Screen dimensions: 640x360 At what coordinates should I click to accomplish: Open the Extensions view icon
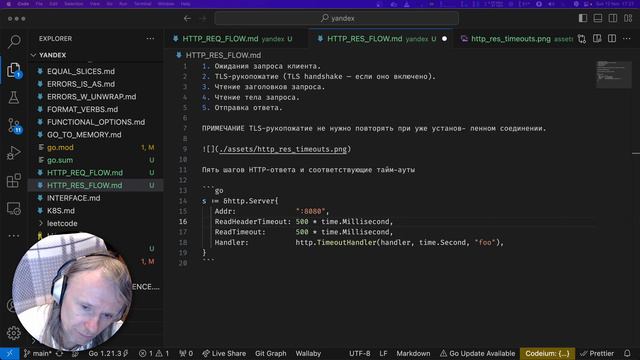[x=14, y=180]
